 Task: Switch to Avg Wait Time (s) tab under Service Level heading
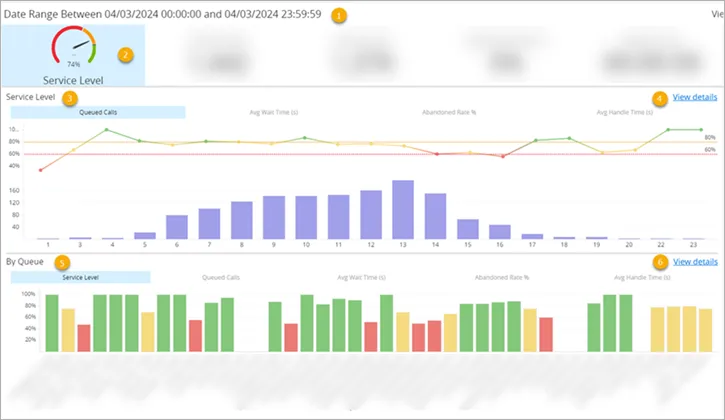(x=274, y=112)
